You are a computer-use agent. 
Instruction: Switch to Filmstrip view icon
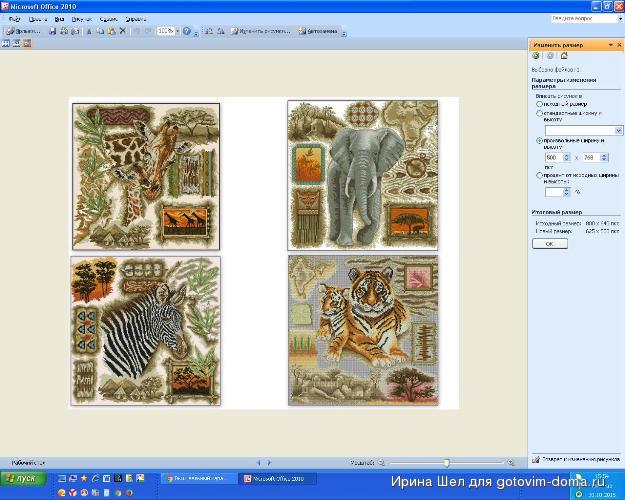point(16,43)
